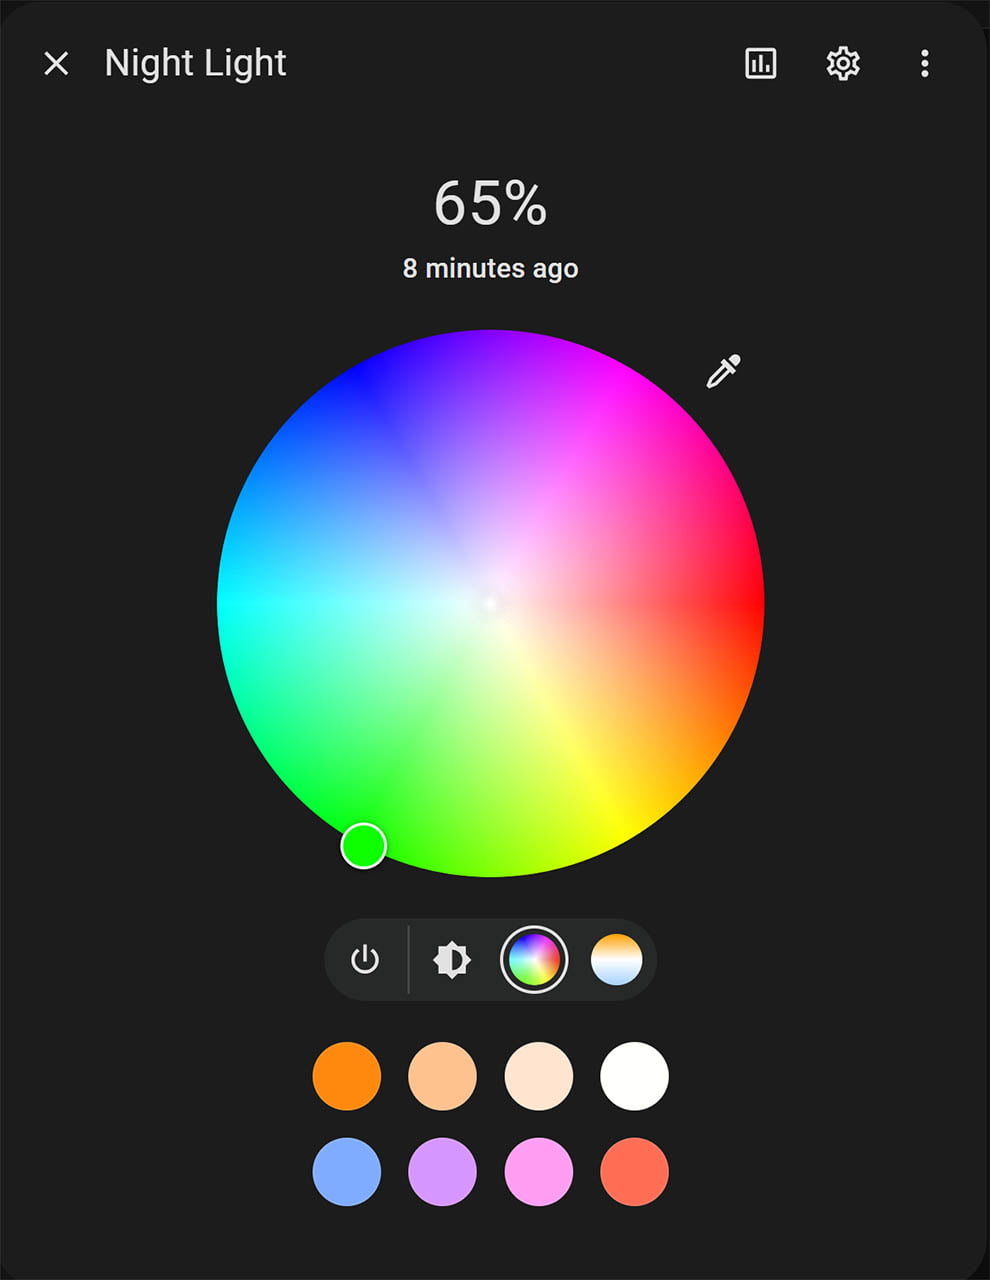Pick the white center of color wheel
The image size is (990, 1280).
point(490,603)
